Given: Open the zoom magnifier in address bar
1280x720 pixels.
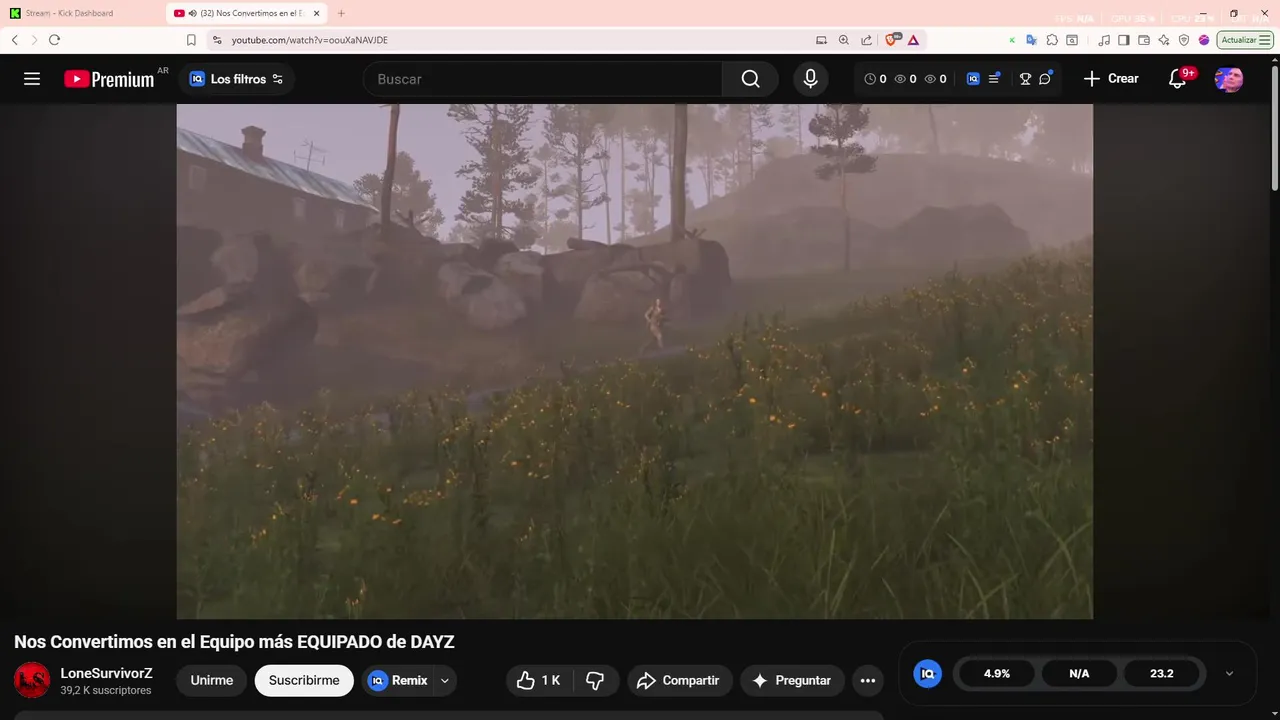Looking at the screenshot, I should (843, 40).
